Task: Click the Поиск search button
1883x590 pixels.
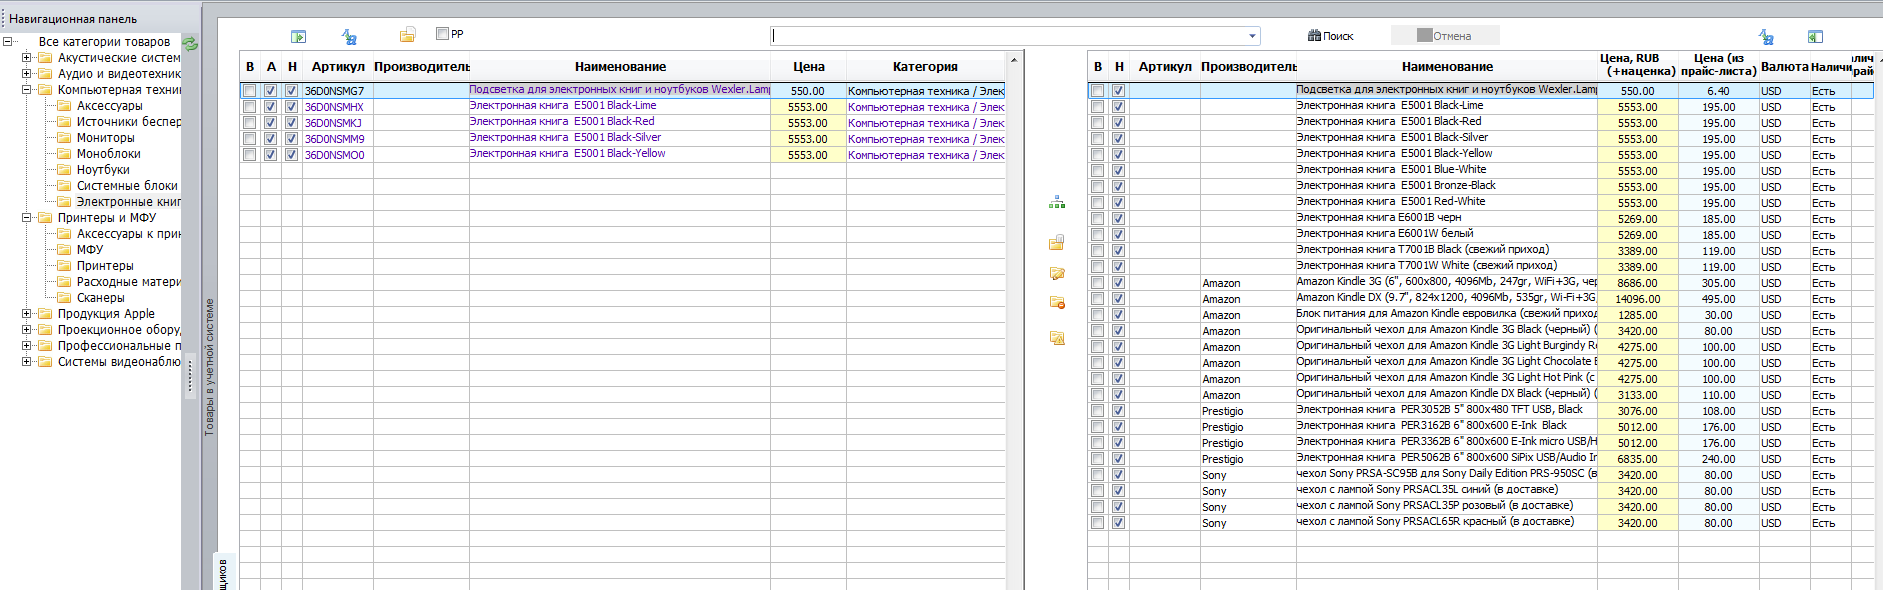Action: (x=1330, y=36)
